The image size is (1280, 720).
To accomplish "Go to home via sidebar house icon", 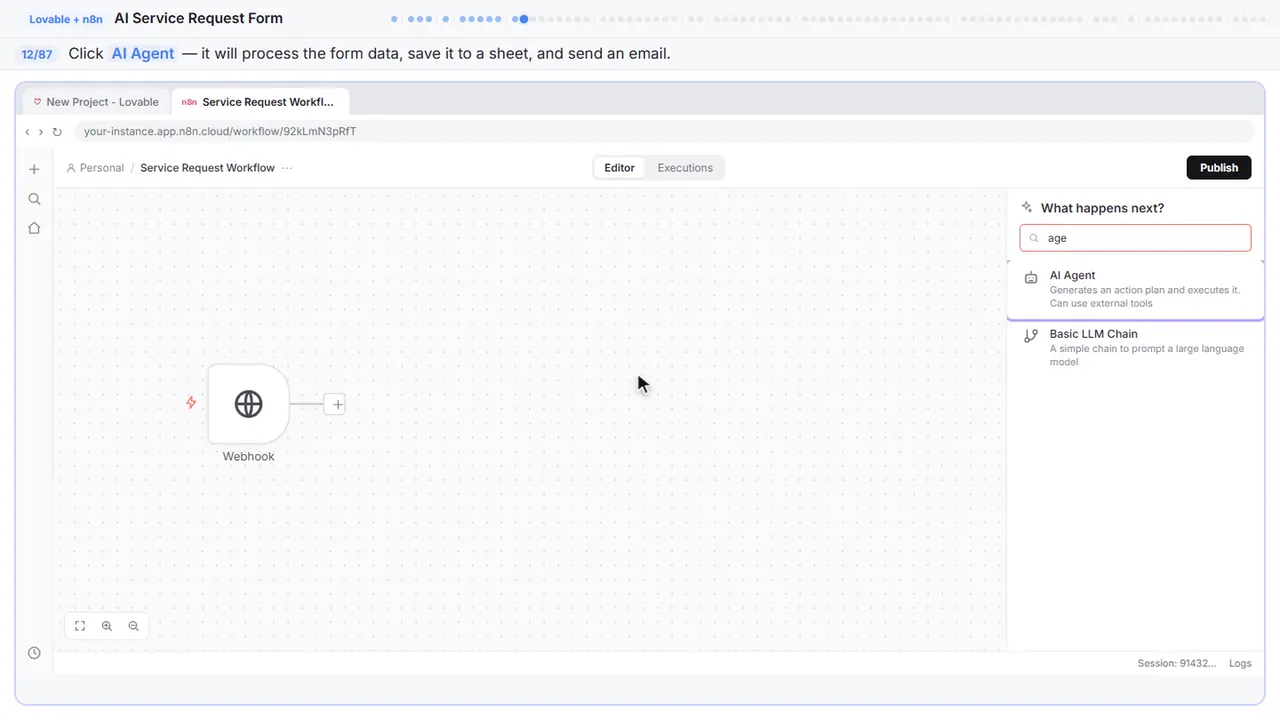I will click(x=34, y=228).
